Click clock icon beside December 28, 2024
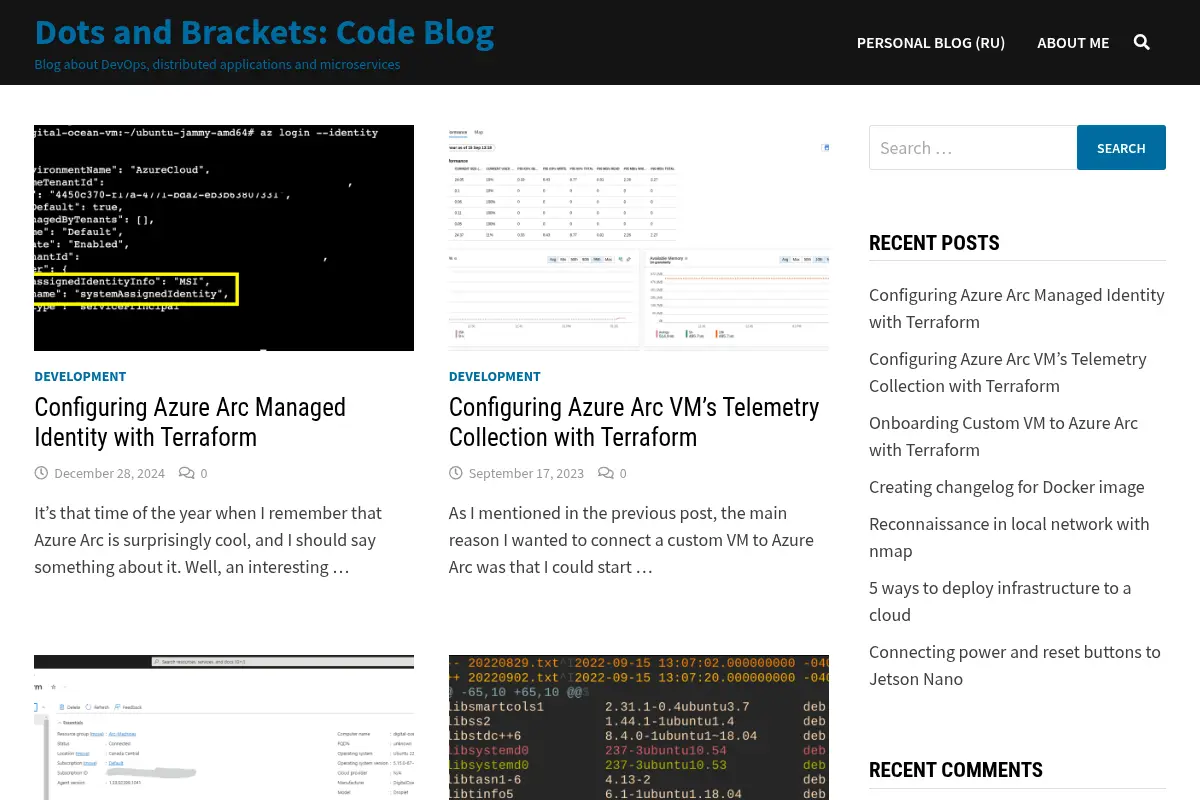Viewport: 1200px width, 800px height. [x=41, y=472]
